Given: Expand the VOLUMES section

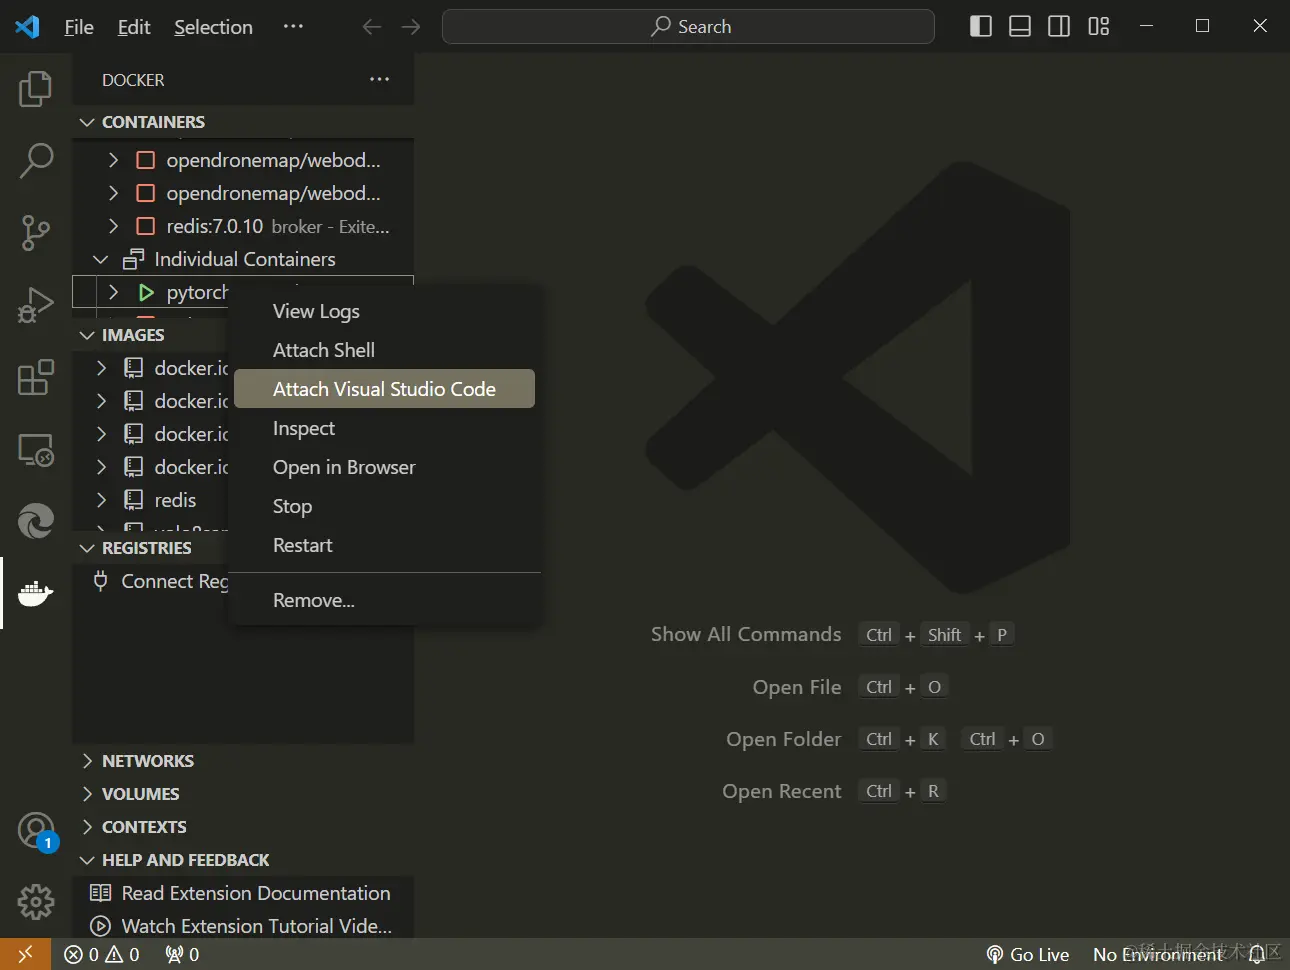Looking at the screenshot, I should (x=88, y=794).
